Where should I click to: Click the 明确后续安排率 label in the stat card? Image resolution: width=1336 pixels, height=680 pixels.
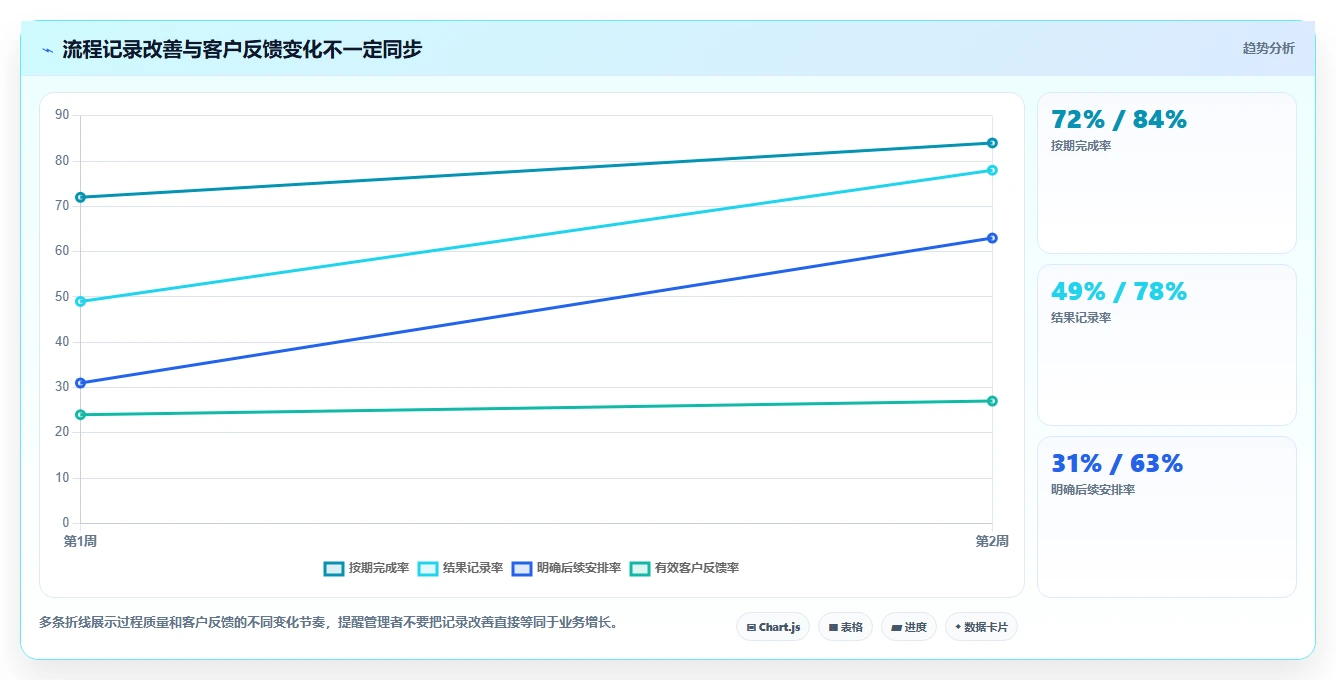pos(1093,490)
